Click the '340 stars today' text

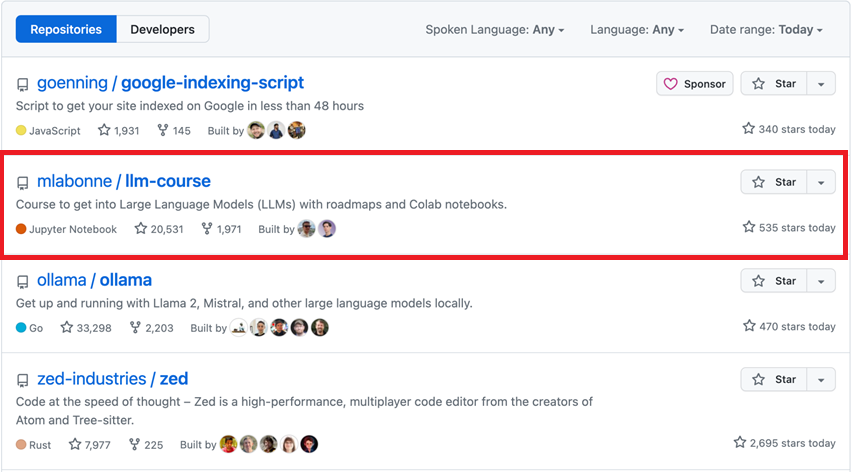(x=789, y=129)
